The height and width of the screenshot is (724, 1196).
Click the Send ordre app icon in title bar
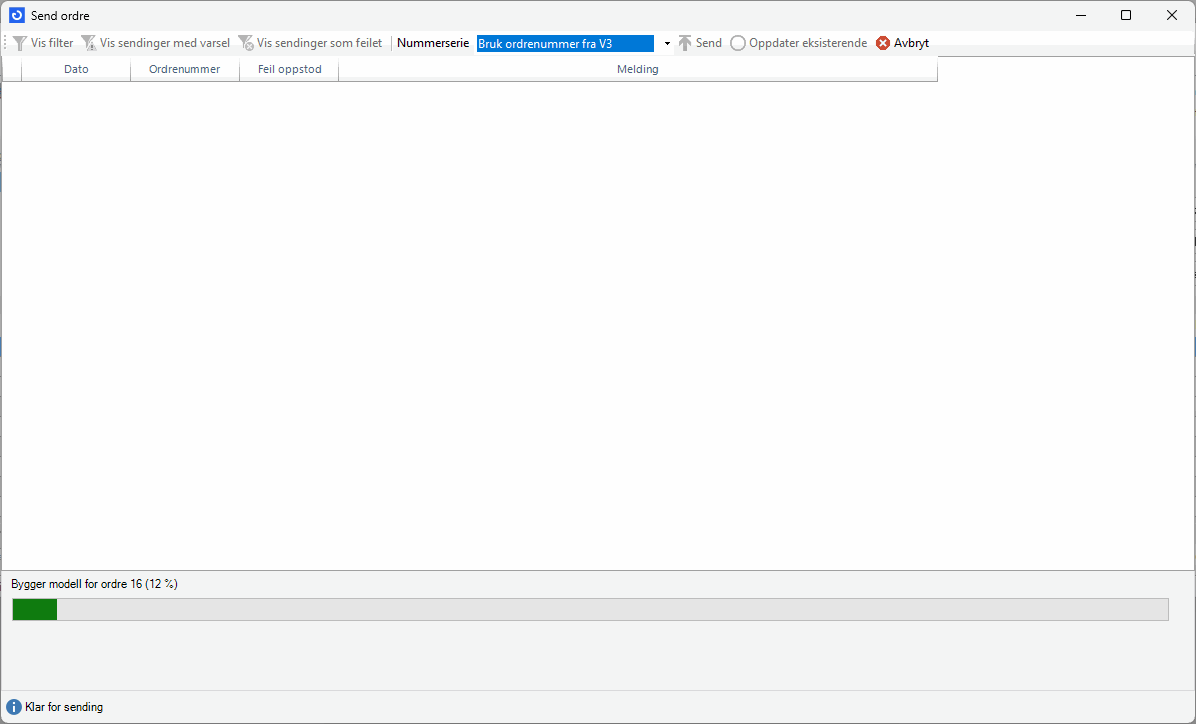coord(17,16)
